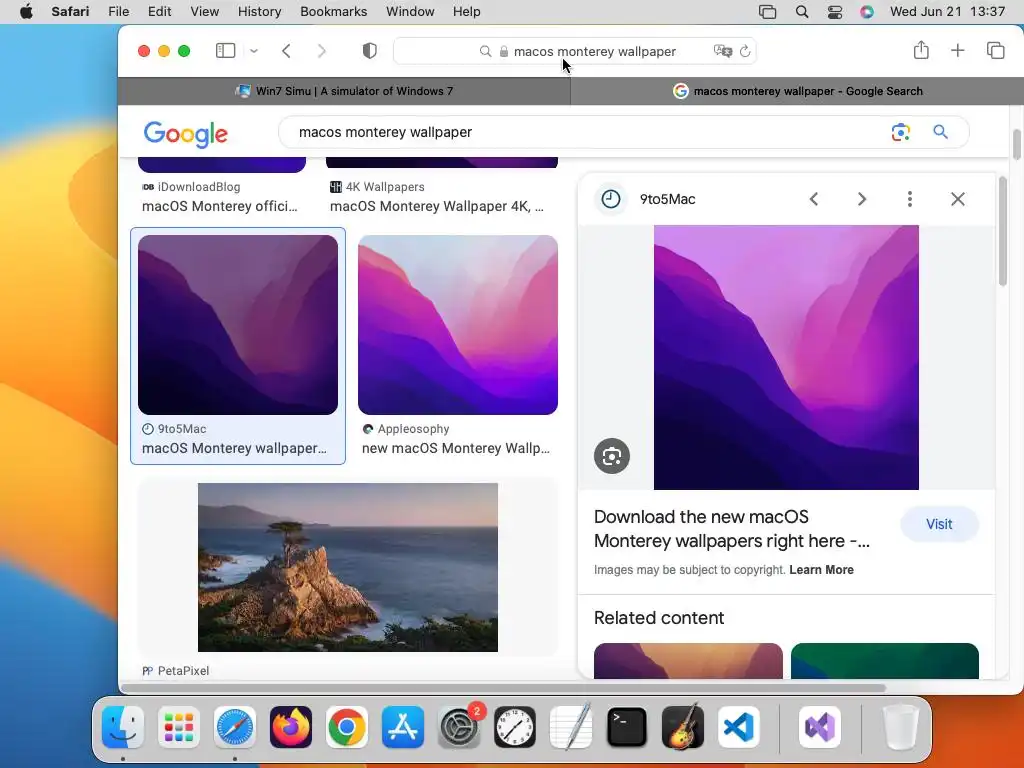Viewport: 1024px width, 768px height.
Task: Open Finder from the Dock
Action: pyautogui.click(x=123, y=727)
